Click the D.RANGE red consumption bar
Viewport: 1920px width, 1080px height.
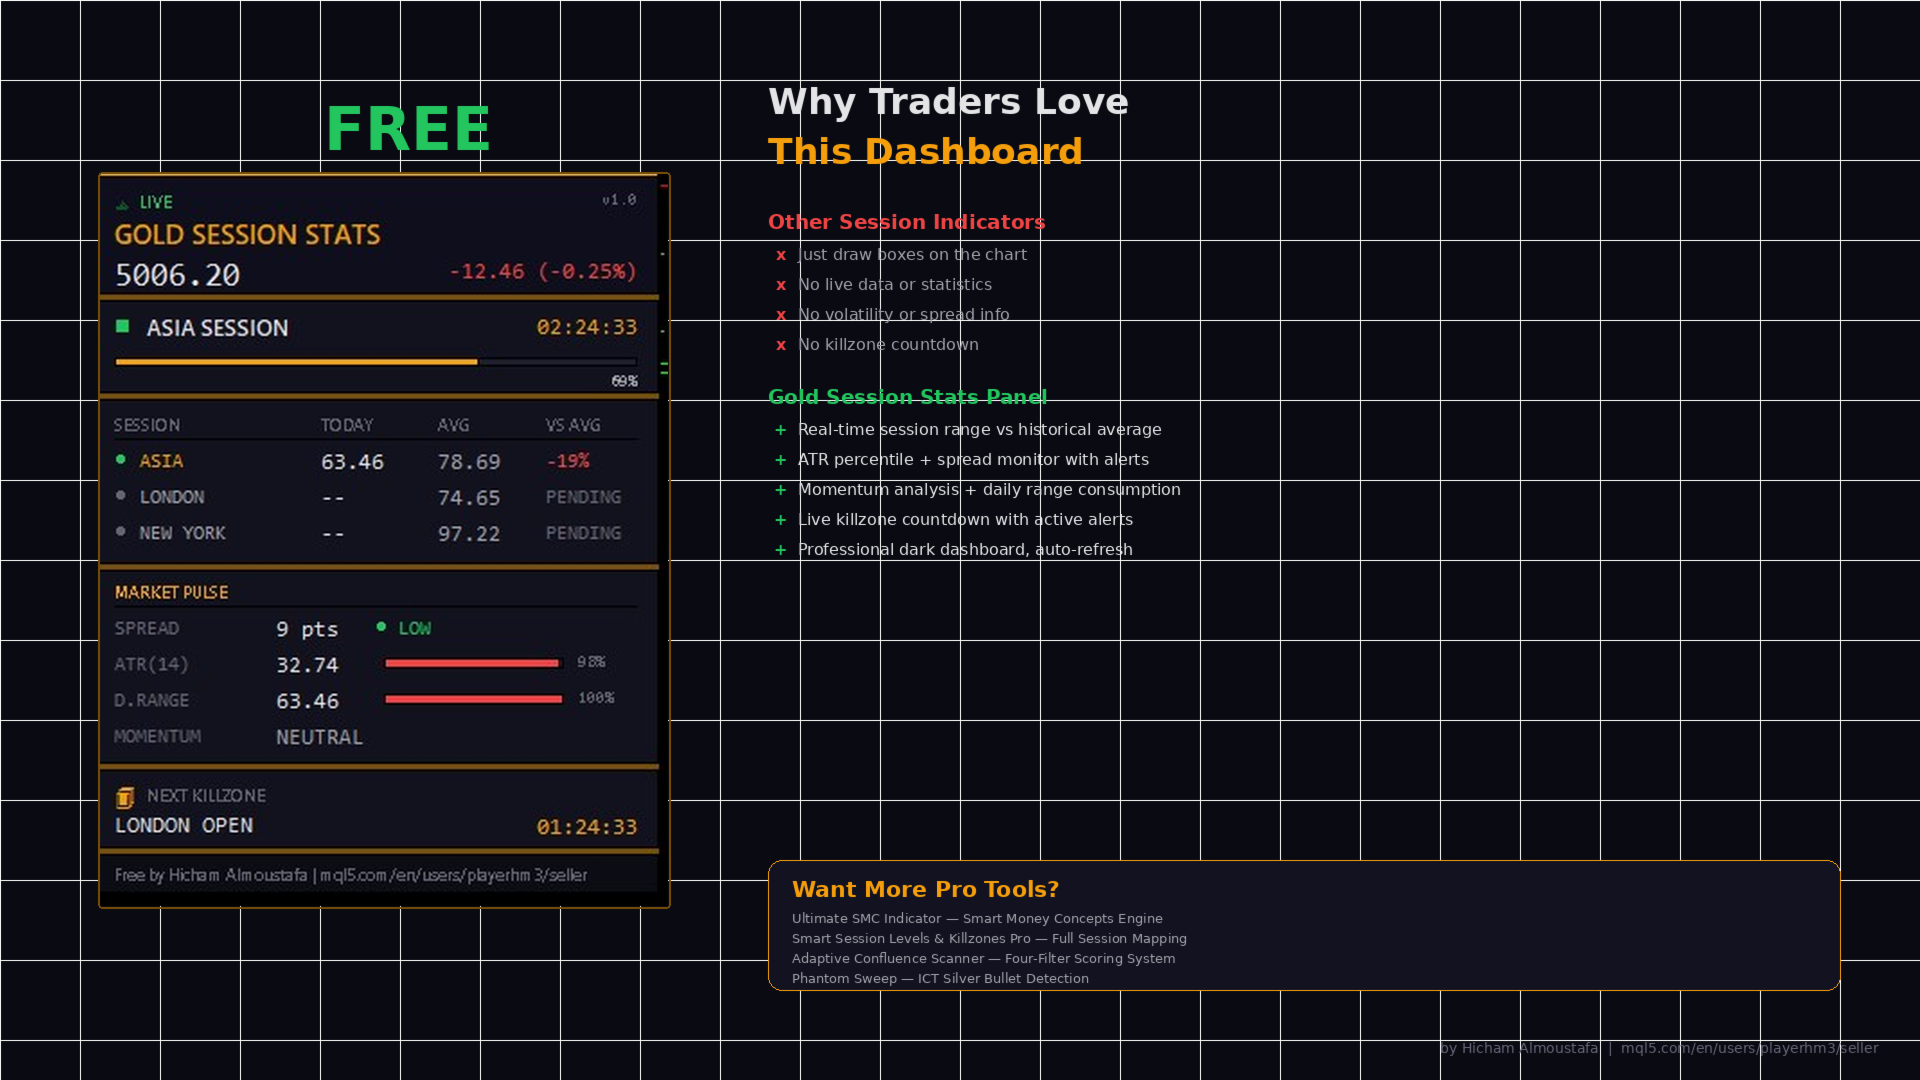473,699
